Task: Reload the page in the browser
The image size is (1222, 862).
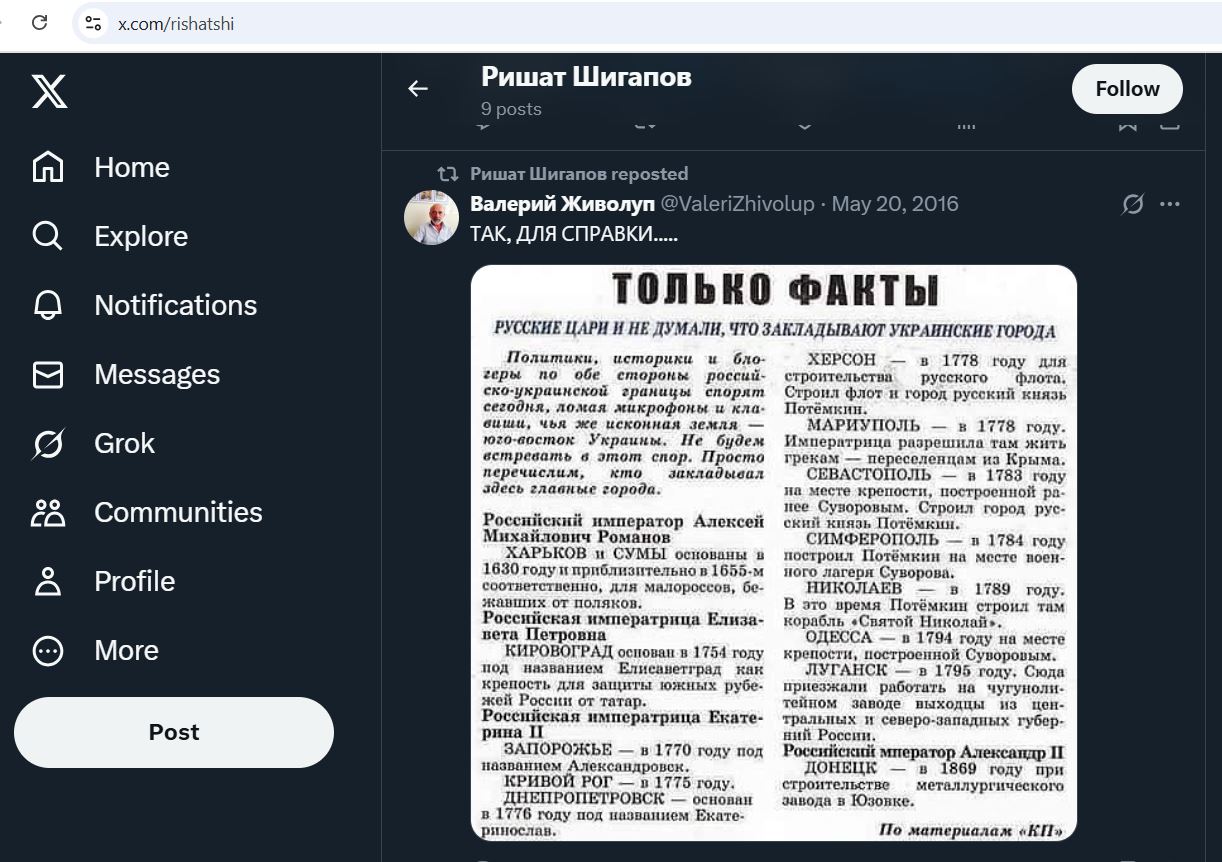Action: (x=40, y=23)
